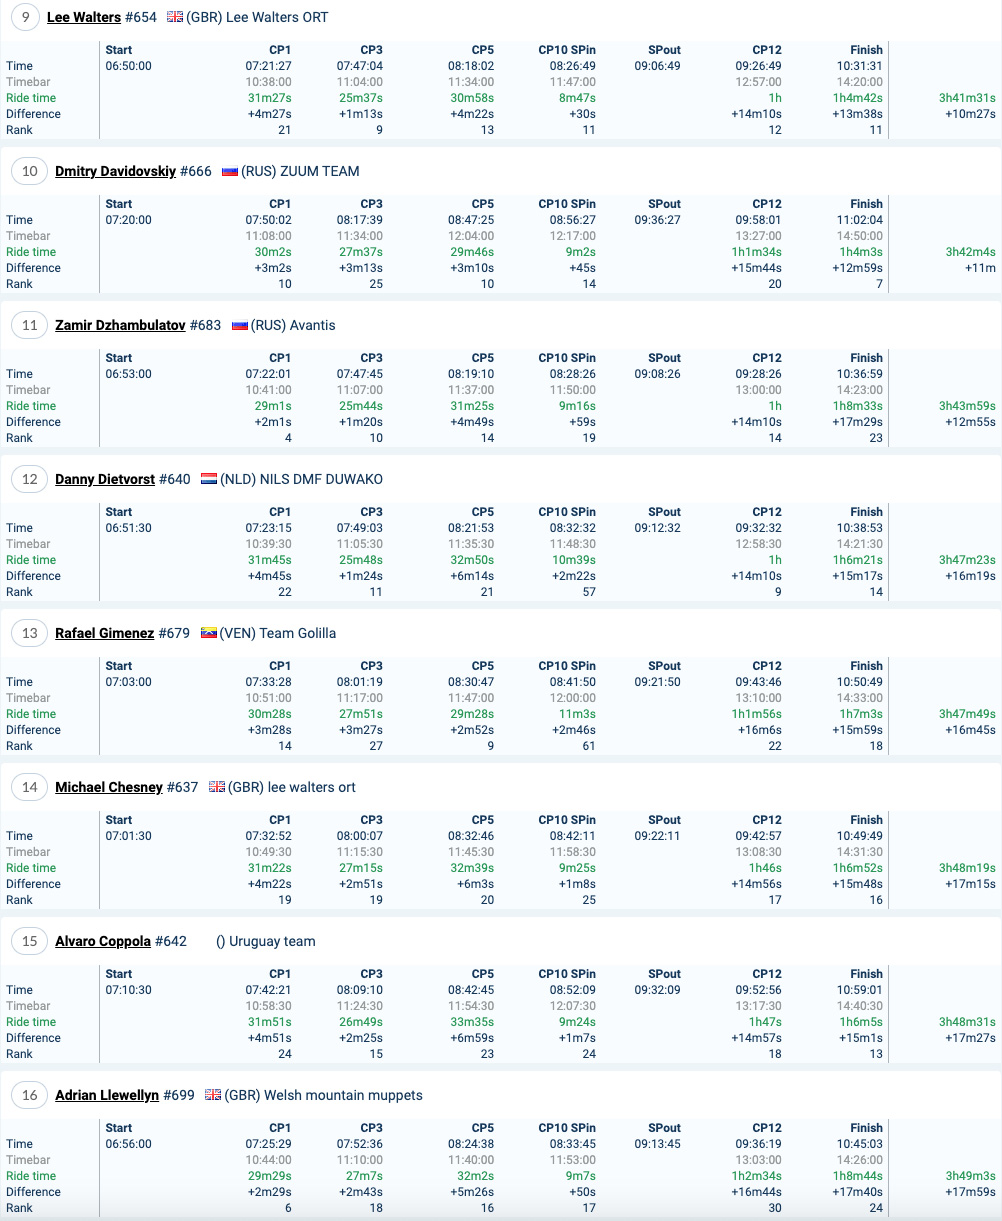Open Michael Chesney rider link

click(x=109, y=787)
